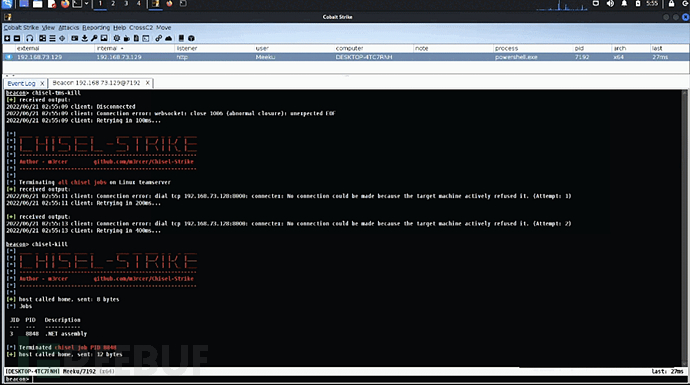
Task: Click the notification bell tray icon
Action: click(x=624, y=4)
